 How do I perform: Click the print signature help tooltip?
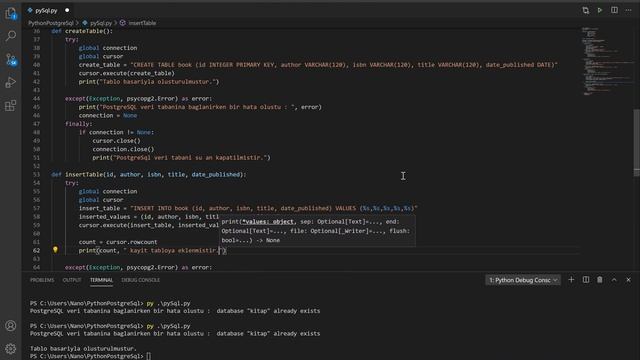pos(317,231)
